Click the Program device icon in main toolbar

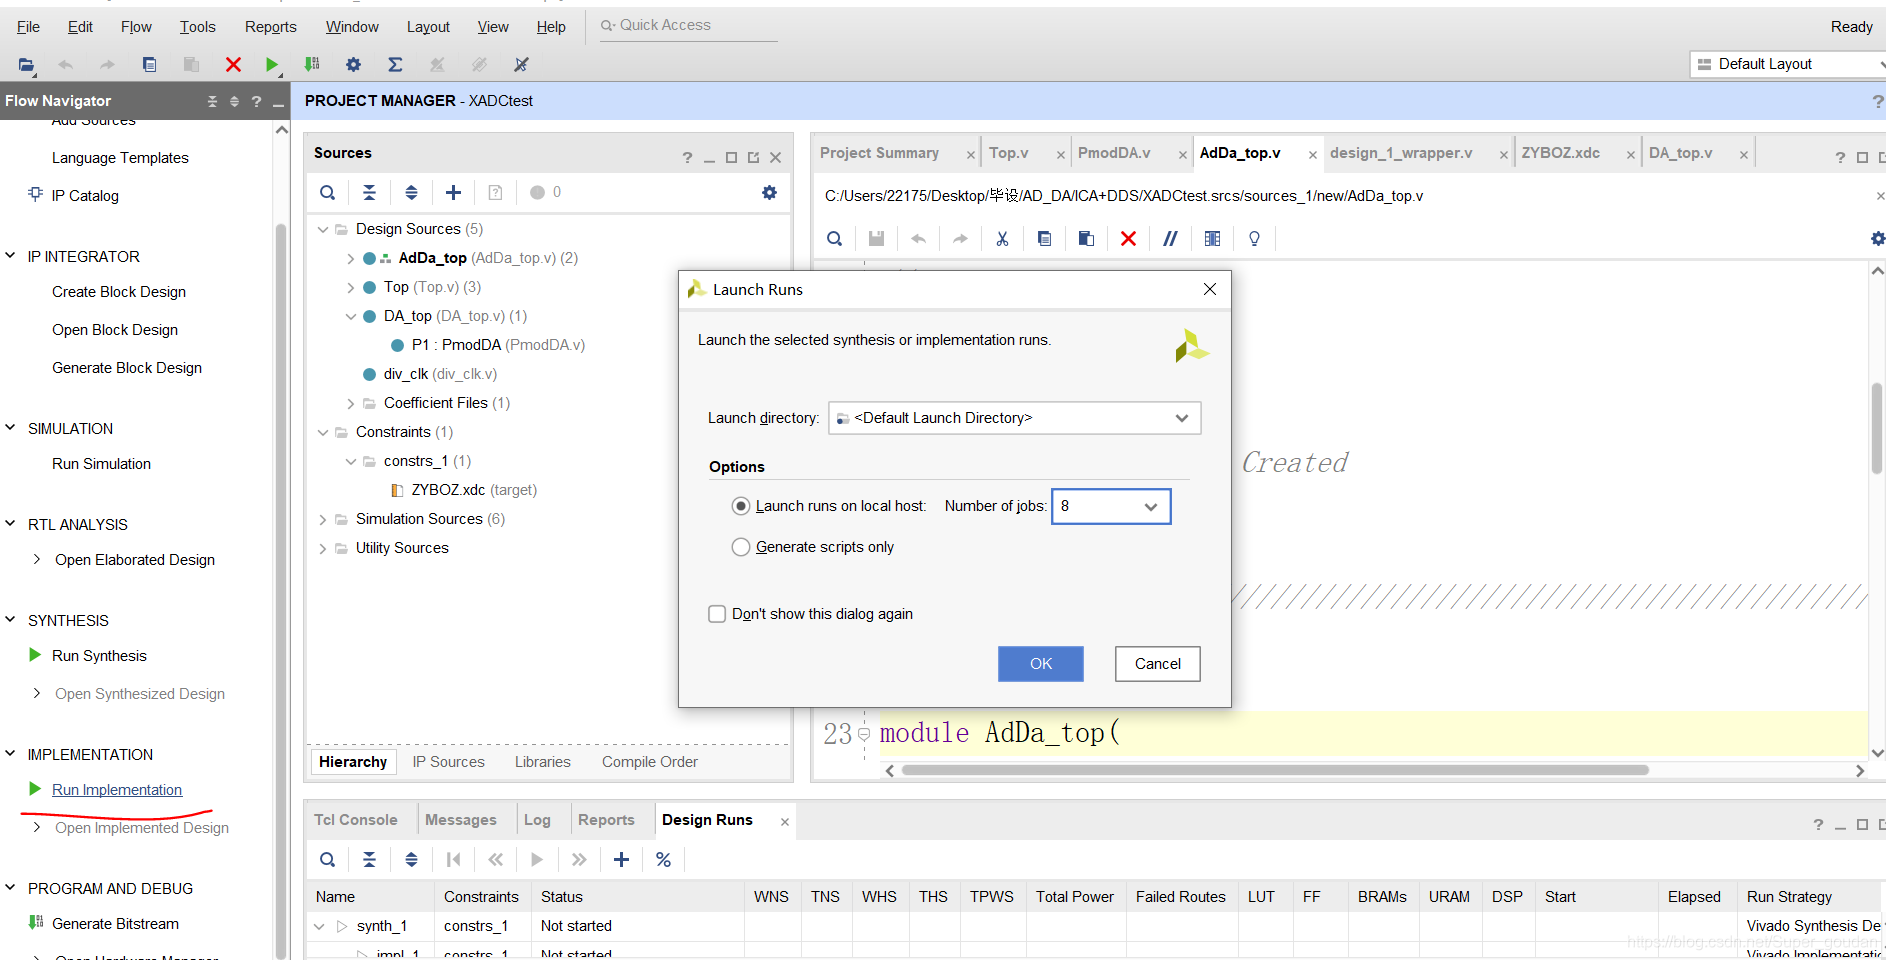(312, 65)
